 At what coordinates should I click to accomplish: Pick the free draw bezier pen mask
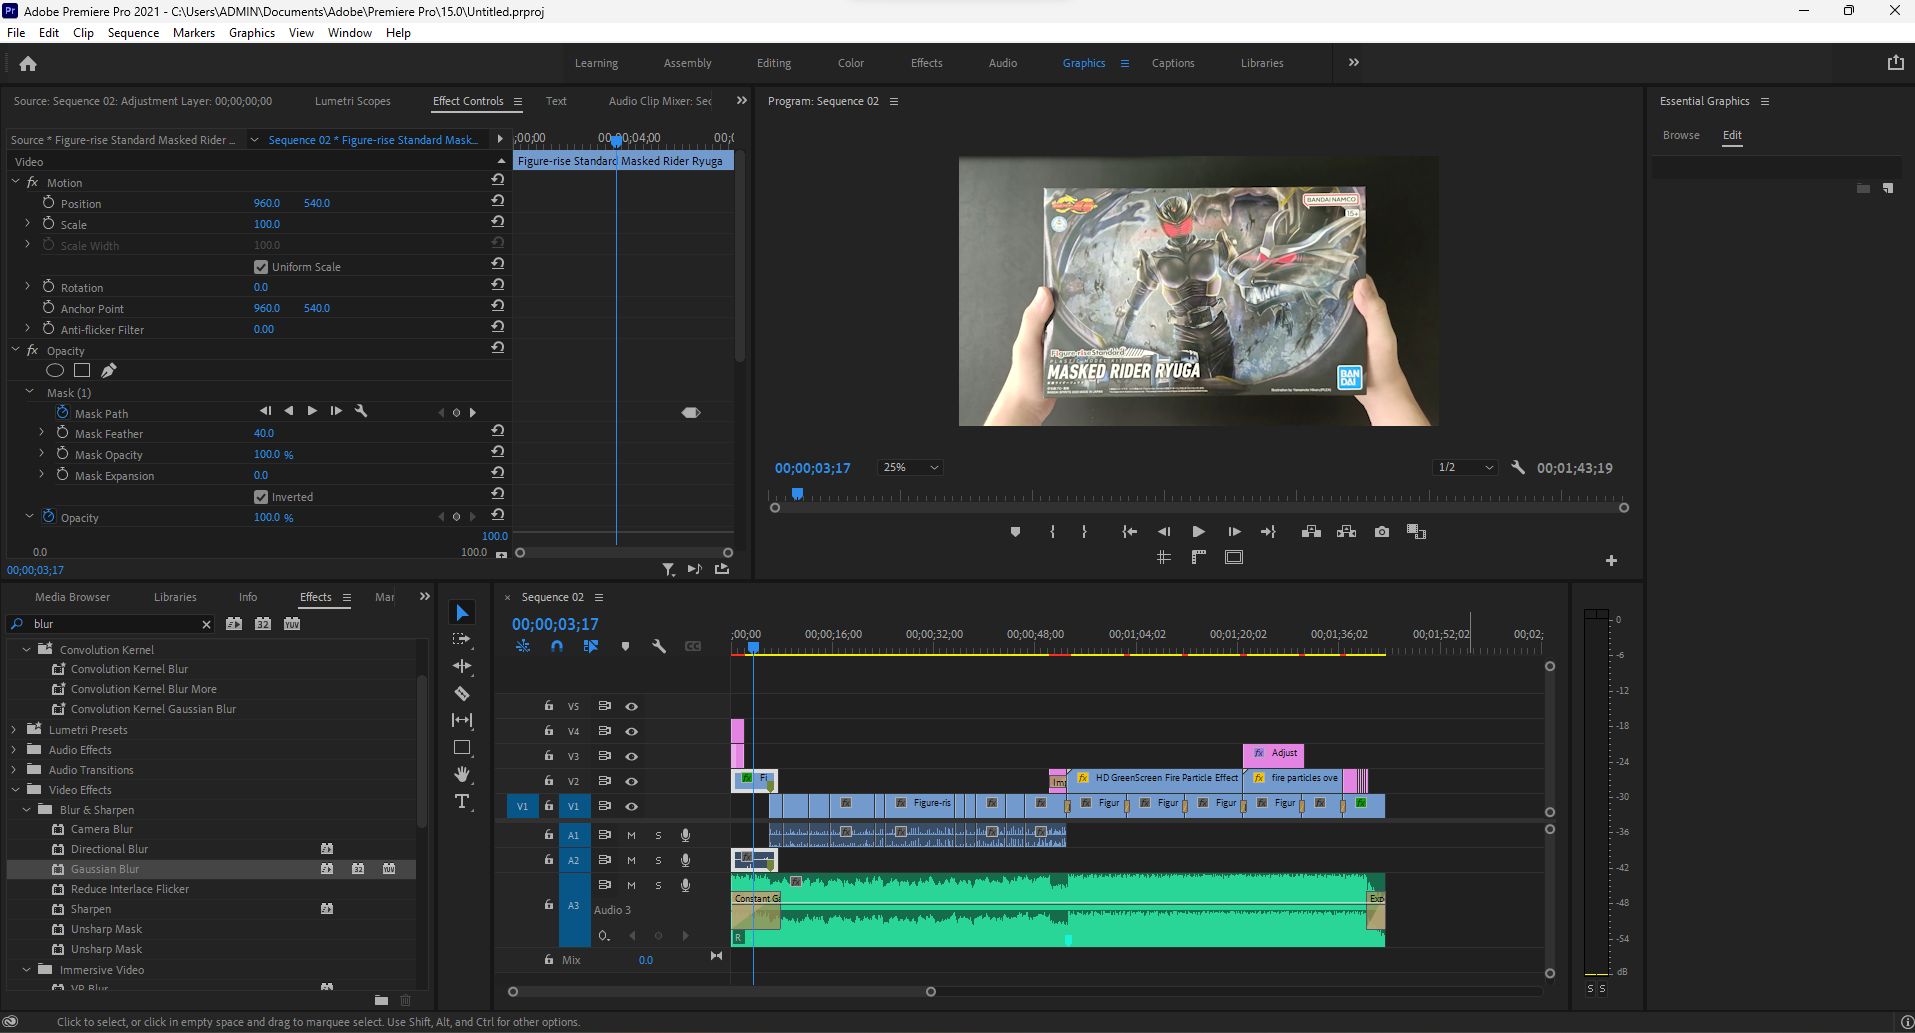click(109, 371)
